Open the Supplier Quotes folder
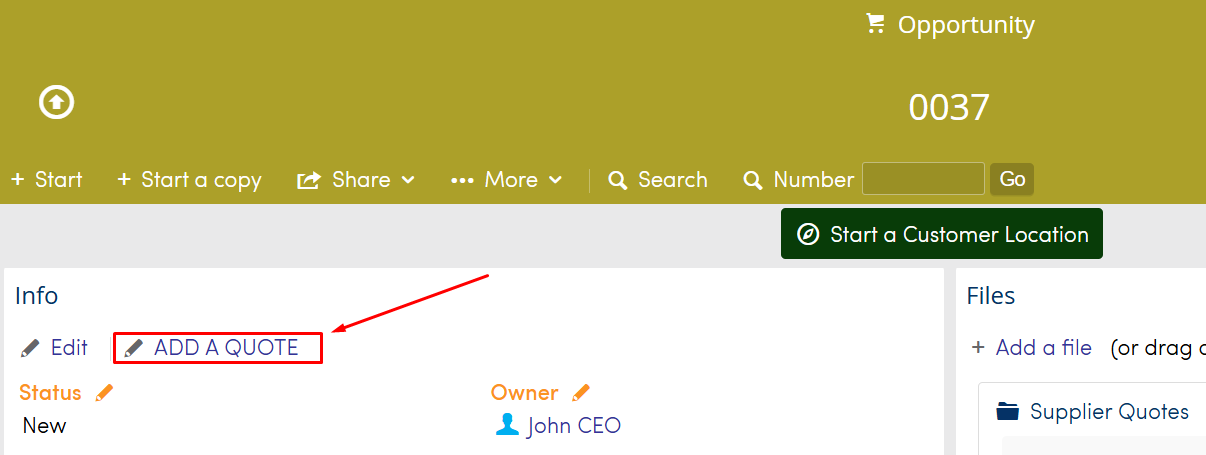1206x455 pixels. tap(1109, 412)
